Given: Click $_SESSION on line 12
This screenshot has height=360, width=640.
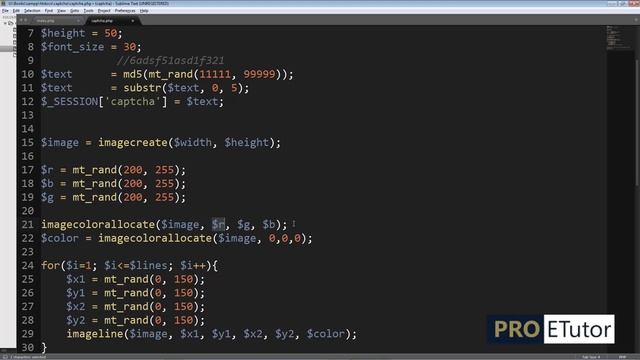Looking at the screenshot, I should point(69,102).
